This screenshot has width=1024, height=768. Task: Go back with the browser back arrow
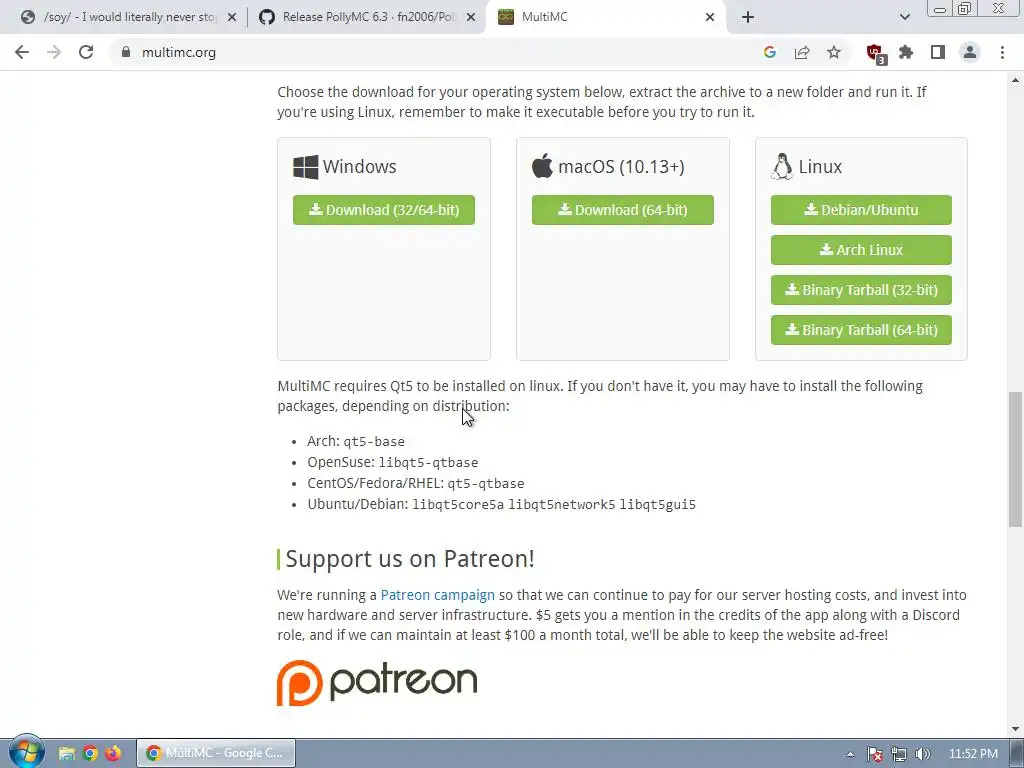pos(22,52)
